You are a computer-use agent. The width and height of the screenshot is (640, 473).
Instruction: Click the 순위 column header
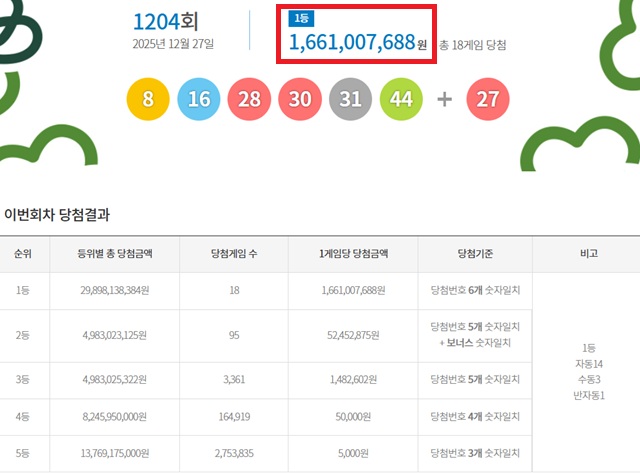click(x=22, y=254)
